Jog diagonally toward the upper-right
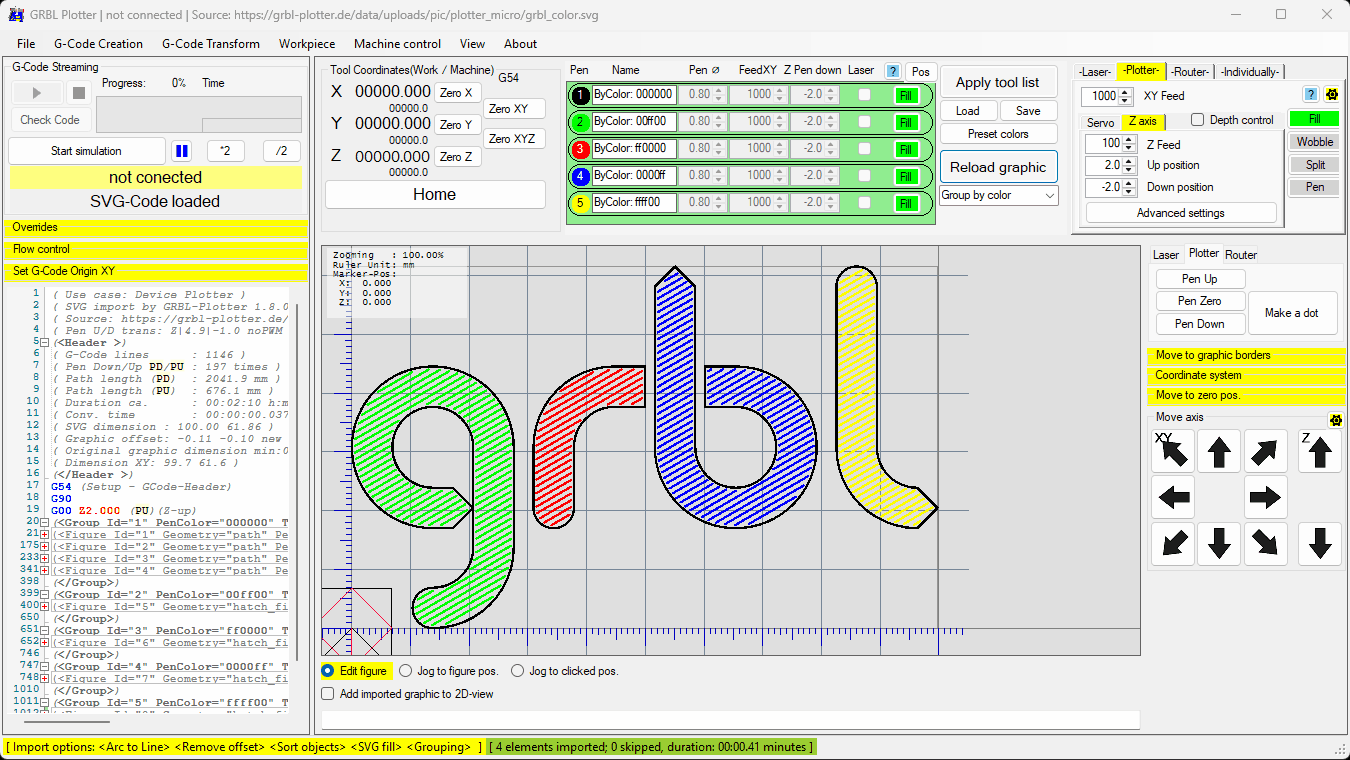 1265,452
